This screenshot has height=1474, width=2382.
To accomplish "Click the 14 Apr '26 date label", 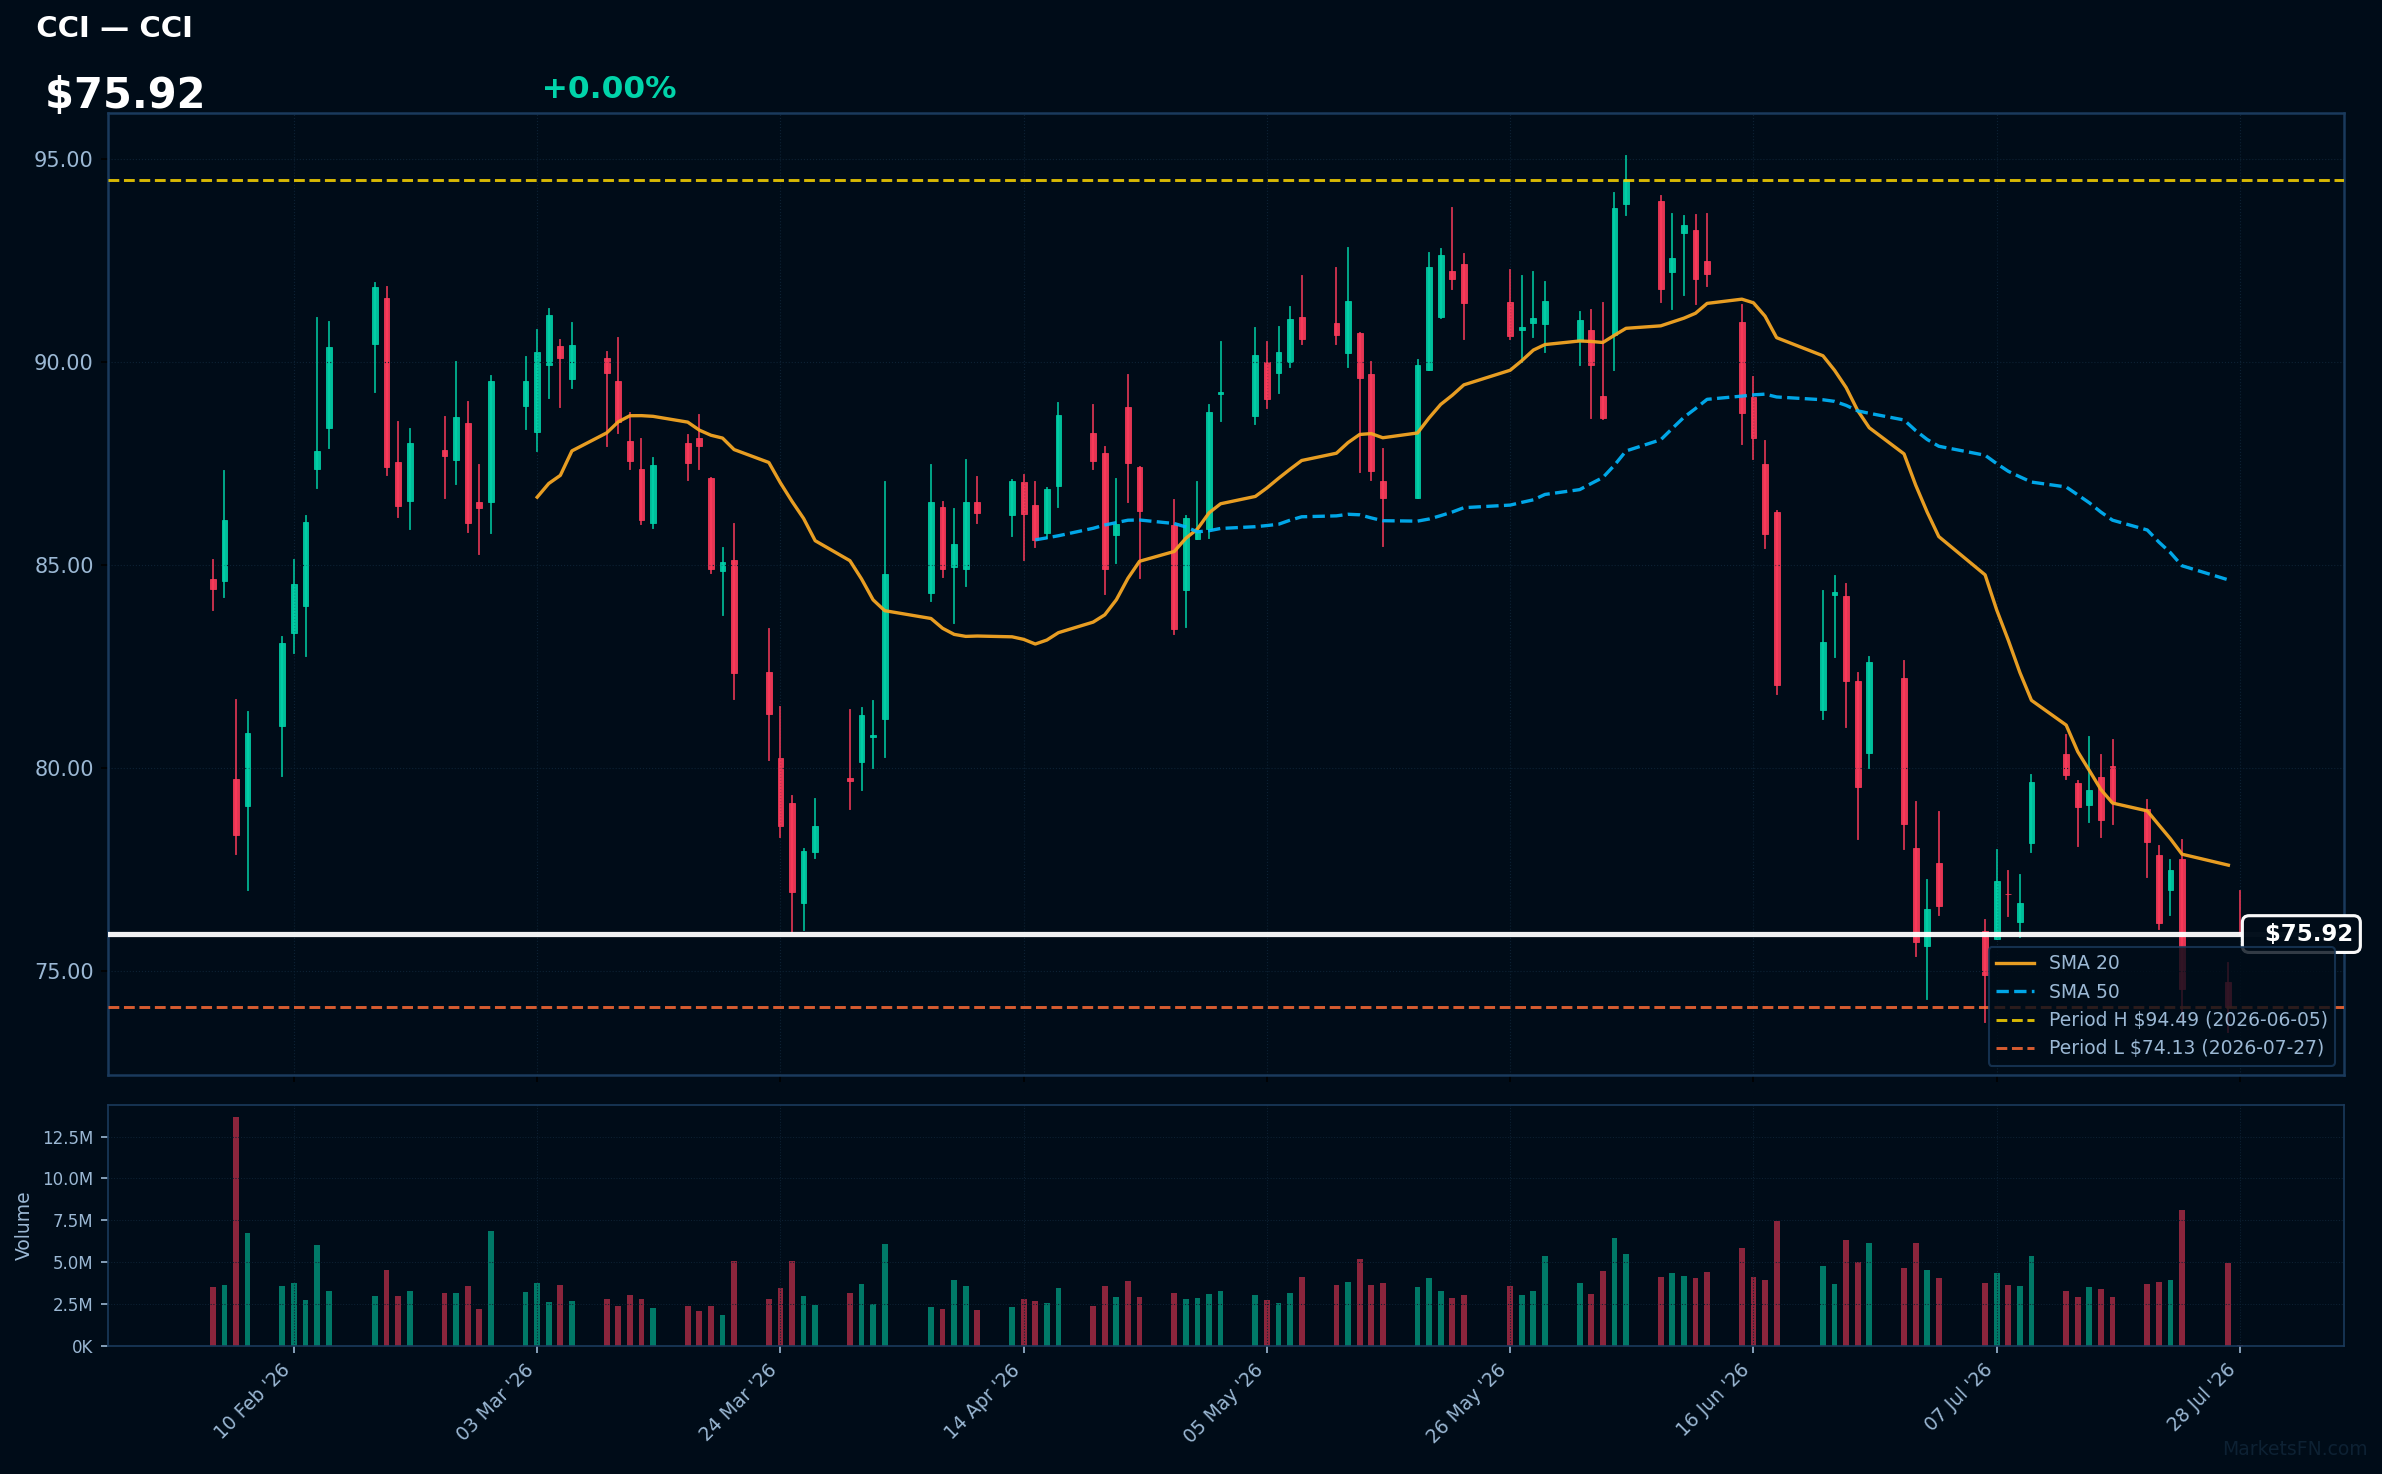I will pyautogui.click(x=981, y=1401).
